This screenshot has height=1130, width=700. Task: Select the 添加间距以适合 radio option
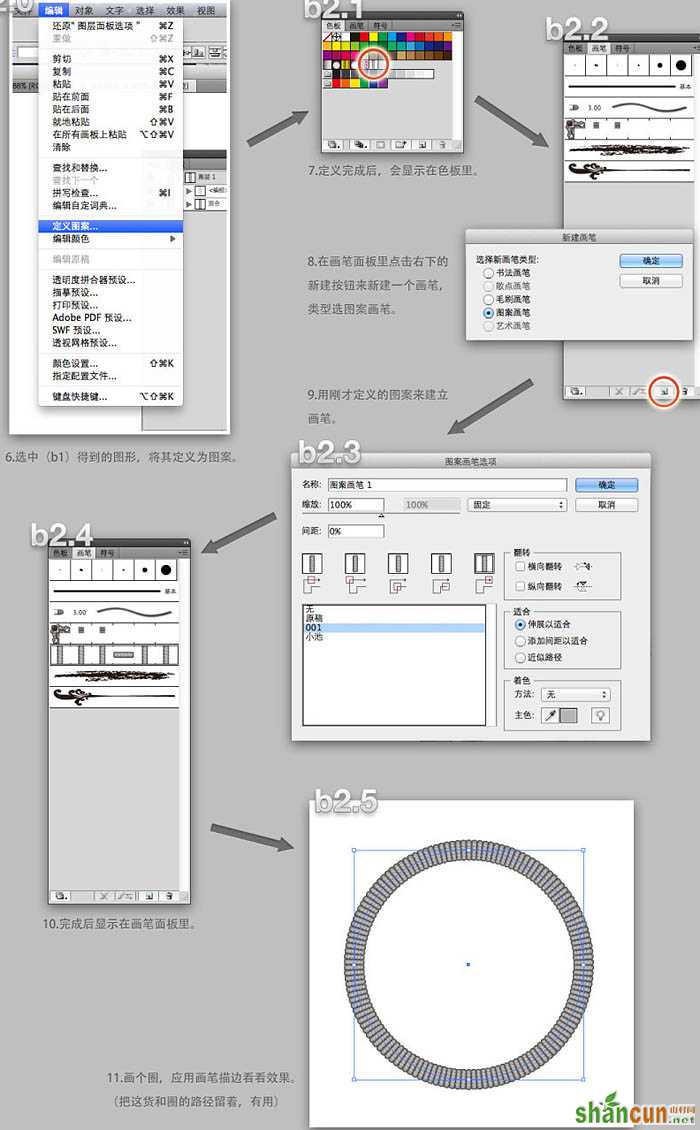pos(520,641)
